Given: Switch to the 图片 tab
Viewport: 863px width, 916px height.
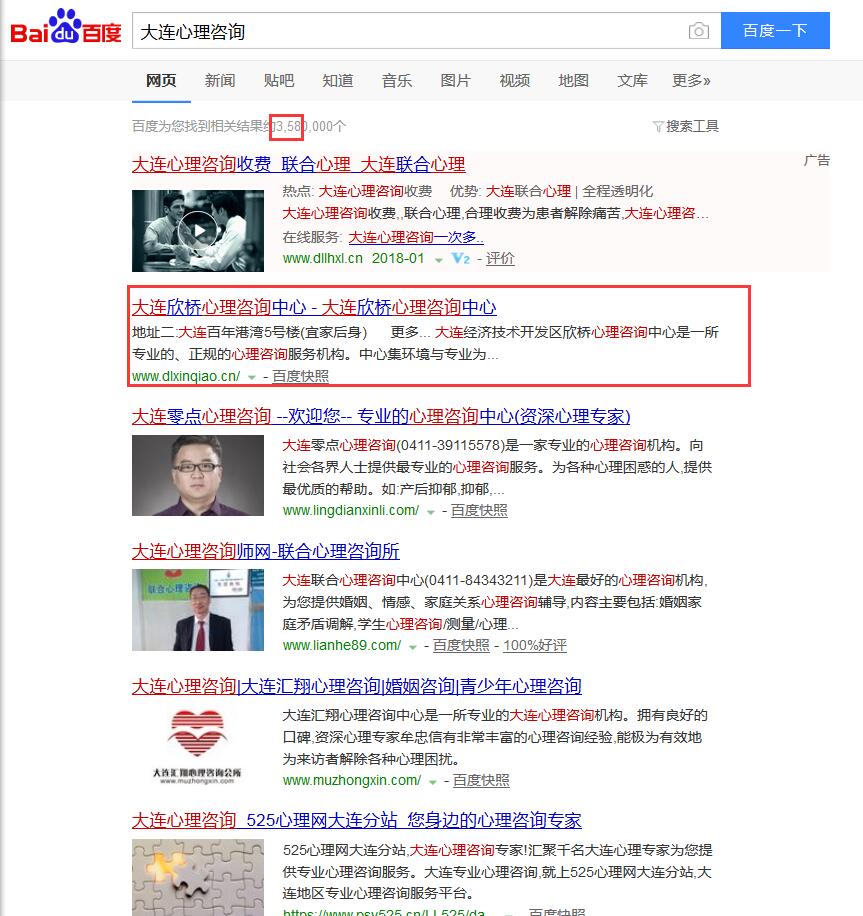Looking at the screenshot, I should (x=455, y=81).
